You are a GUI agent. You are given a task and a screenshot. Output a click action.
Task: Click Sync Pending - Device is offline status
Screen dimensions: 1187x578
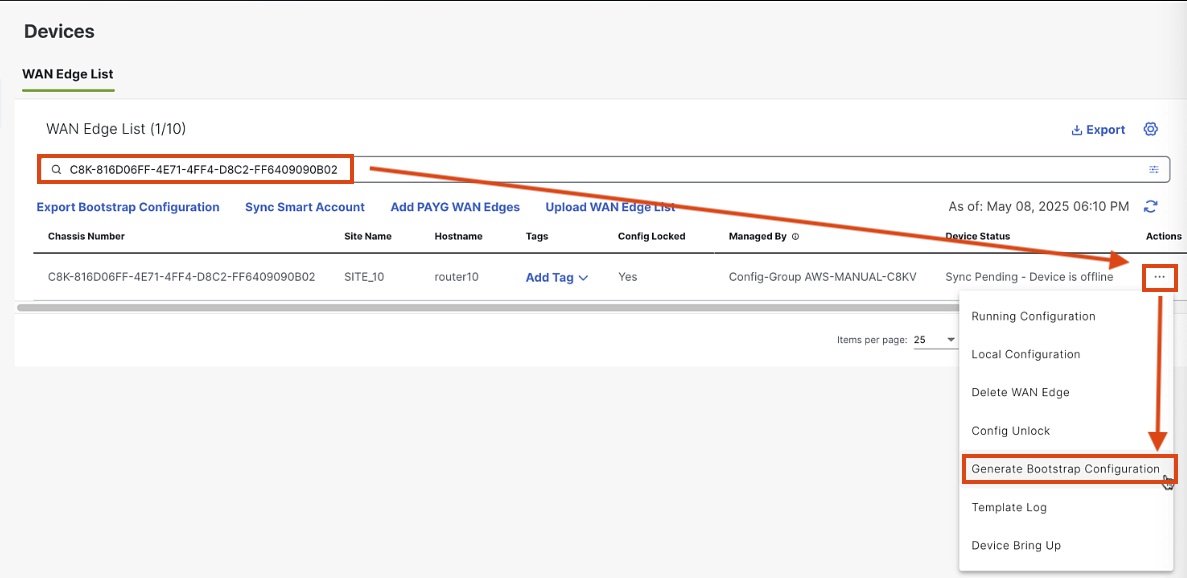[1029, 277]
